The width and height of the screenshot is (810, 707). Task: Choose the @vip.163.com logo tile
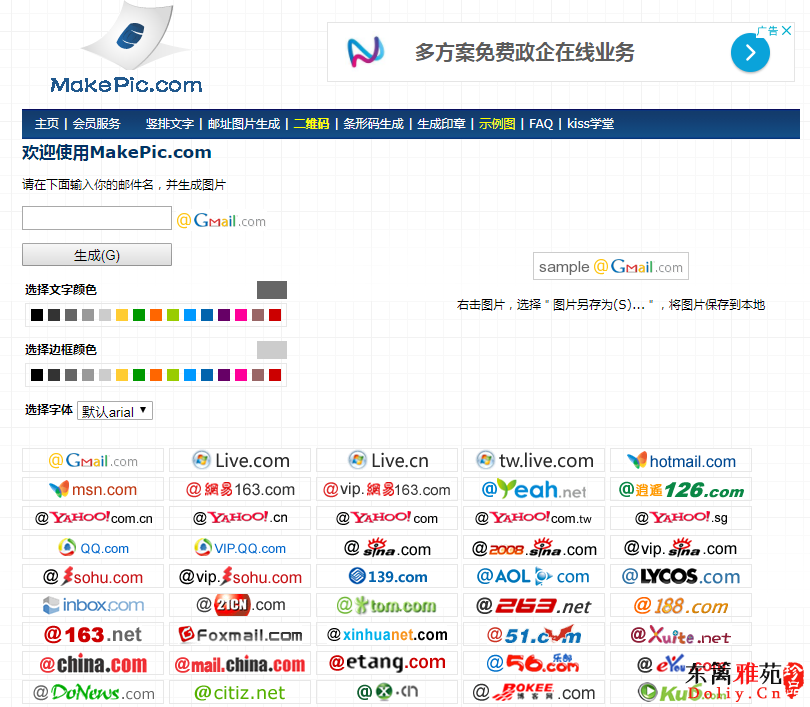(x=387, y=489)
